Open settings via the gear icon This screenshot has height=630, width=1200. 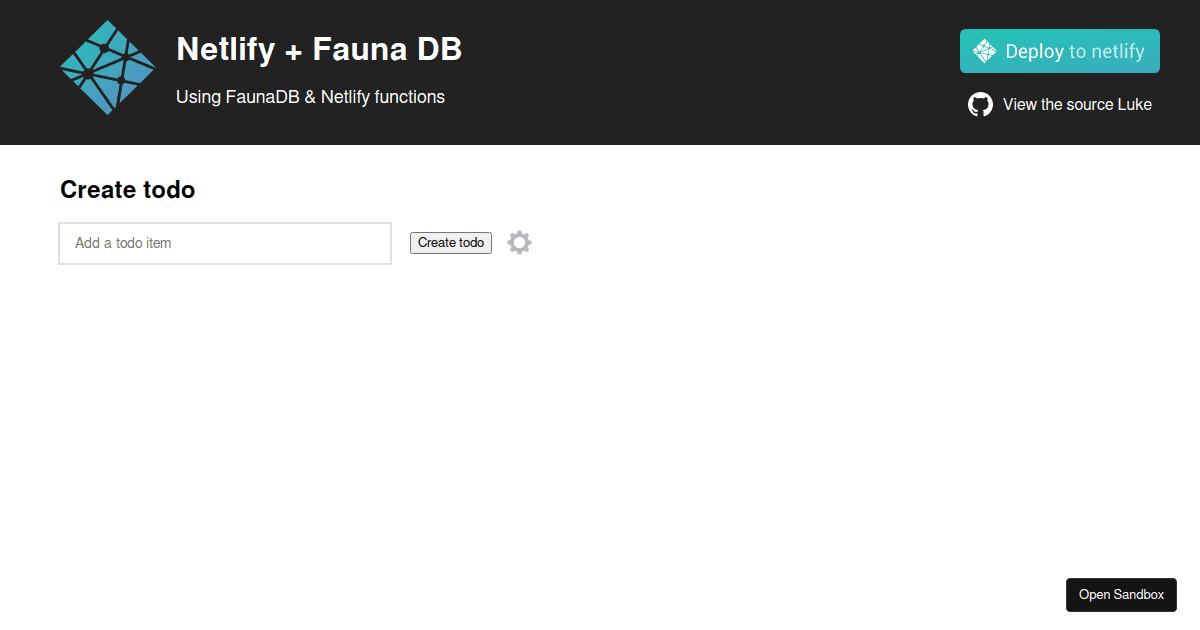(519, 242)
